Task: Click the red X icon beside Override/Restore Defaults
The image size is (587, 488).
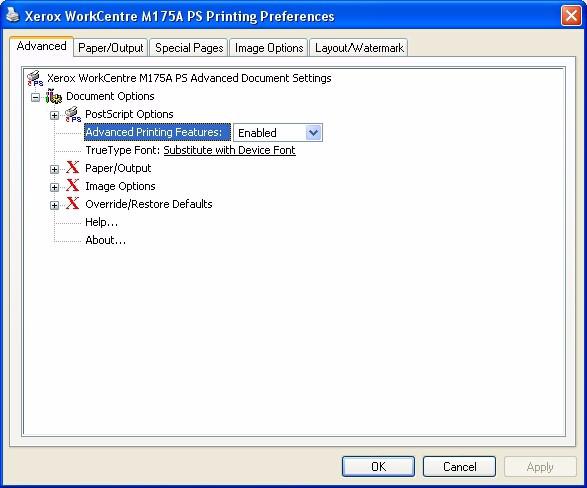Action: coord(73,204)
